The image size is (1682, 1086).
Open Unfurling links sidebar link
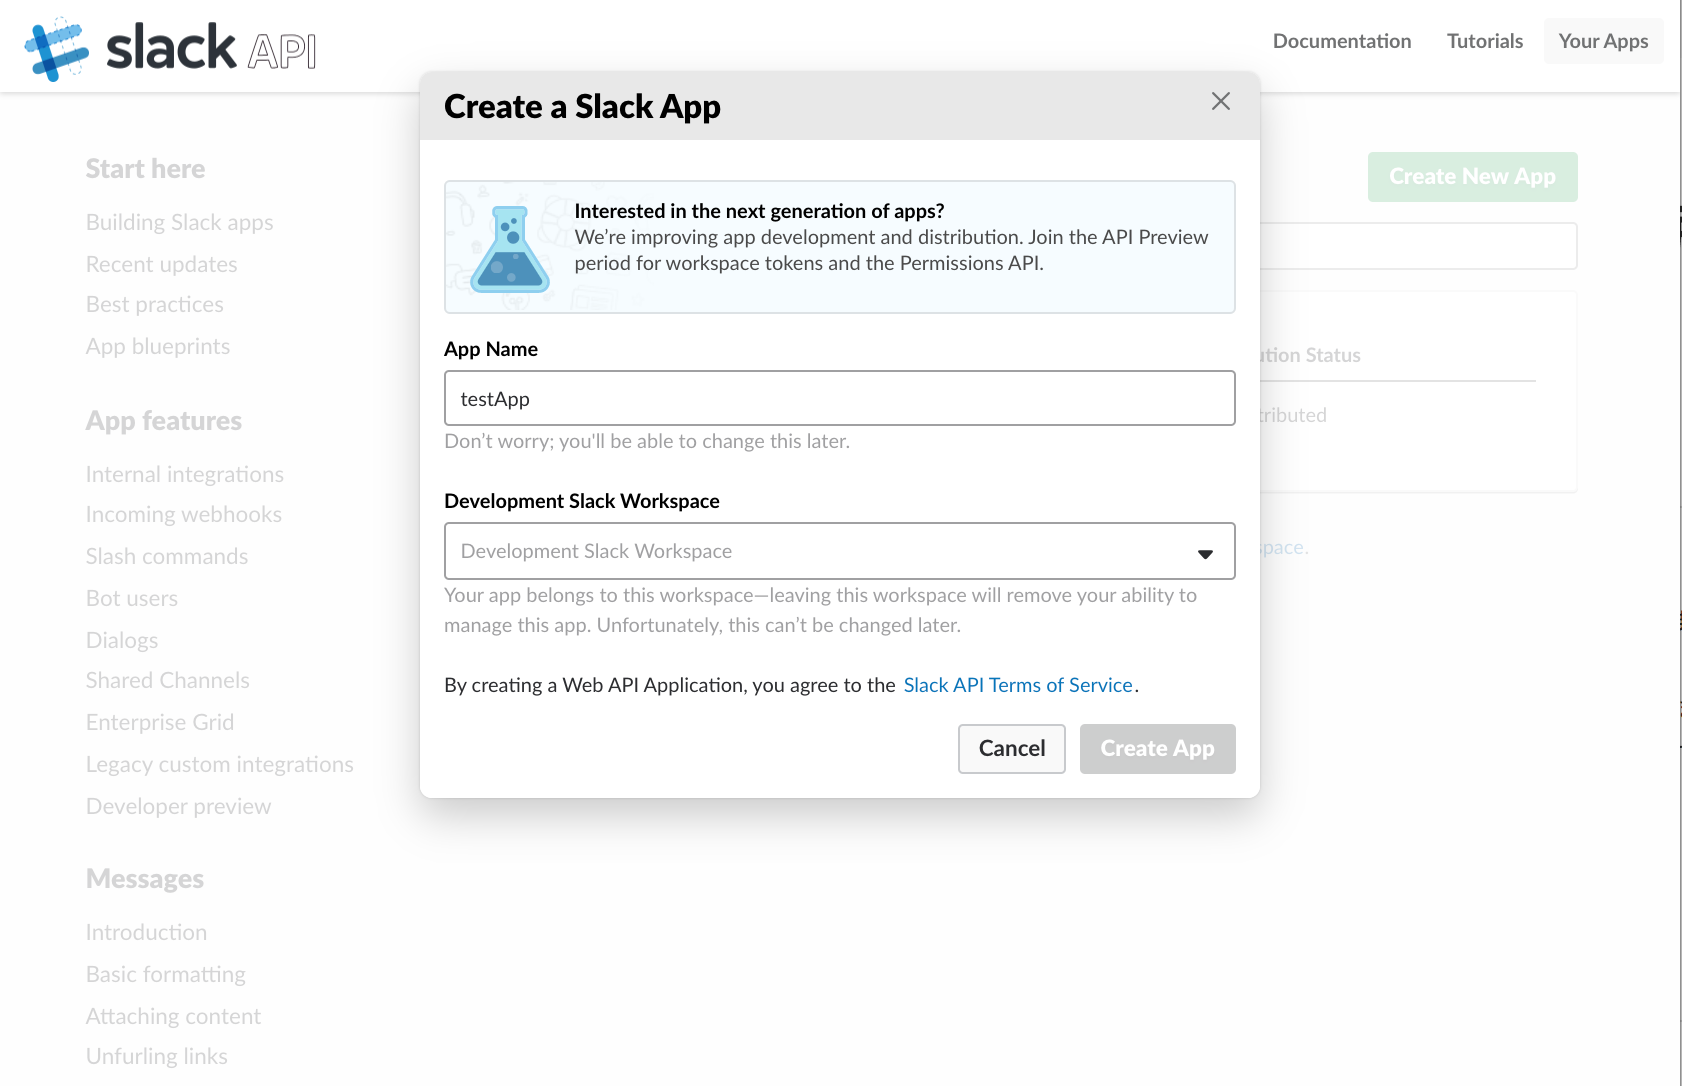pos(157,1056)
